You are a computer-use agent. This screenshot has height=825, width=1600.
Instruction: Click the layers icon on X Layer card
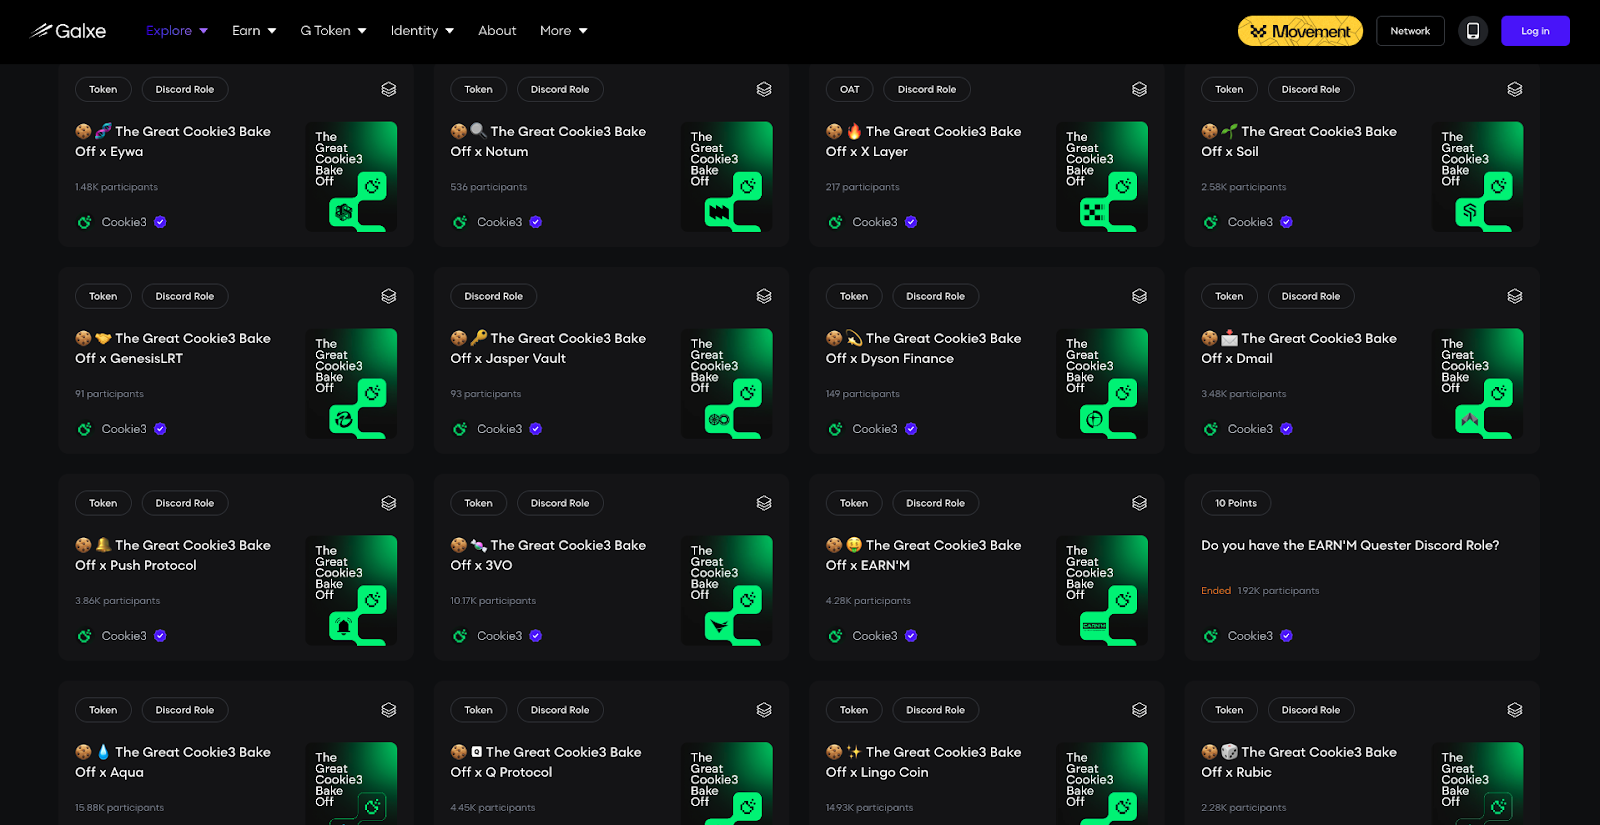(x=1139, y=90)
